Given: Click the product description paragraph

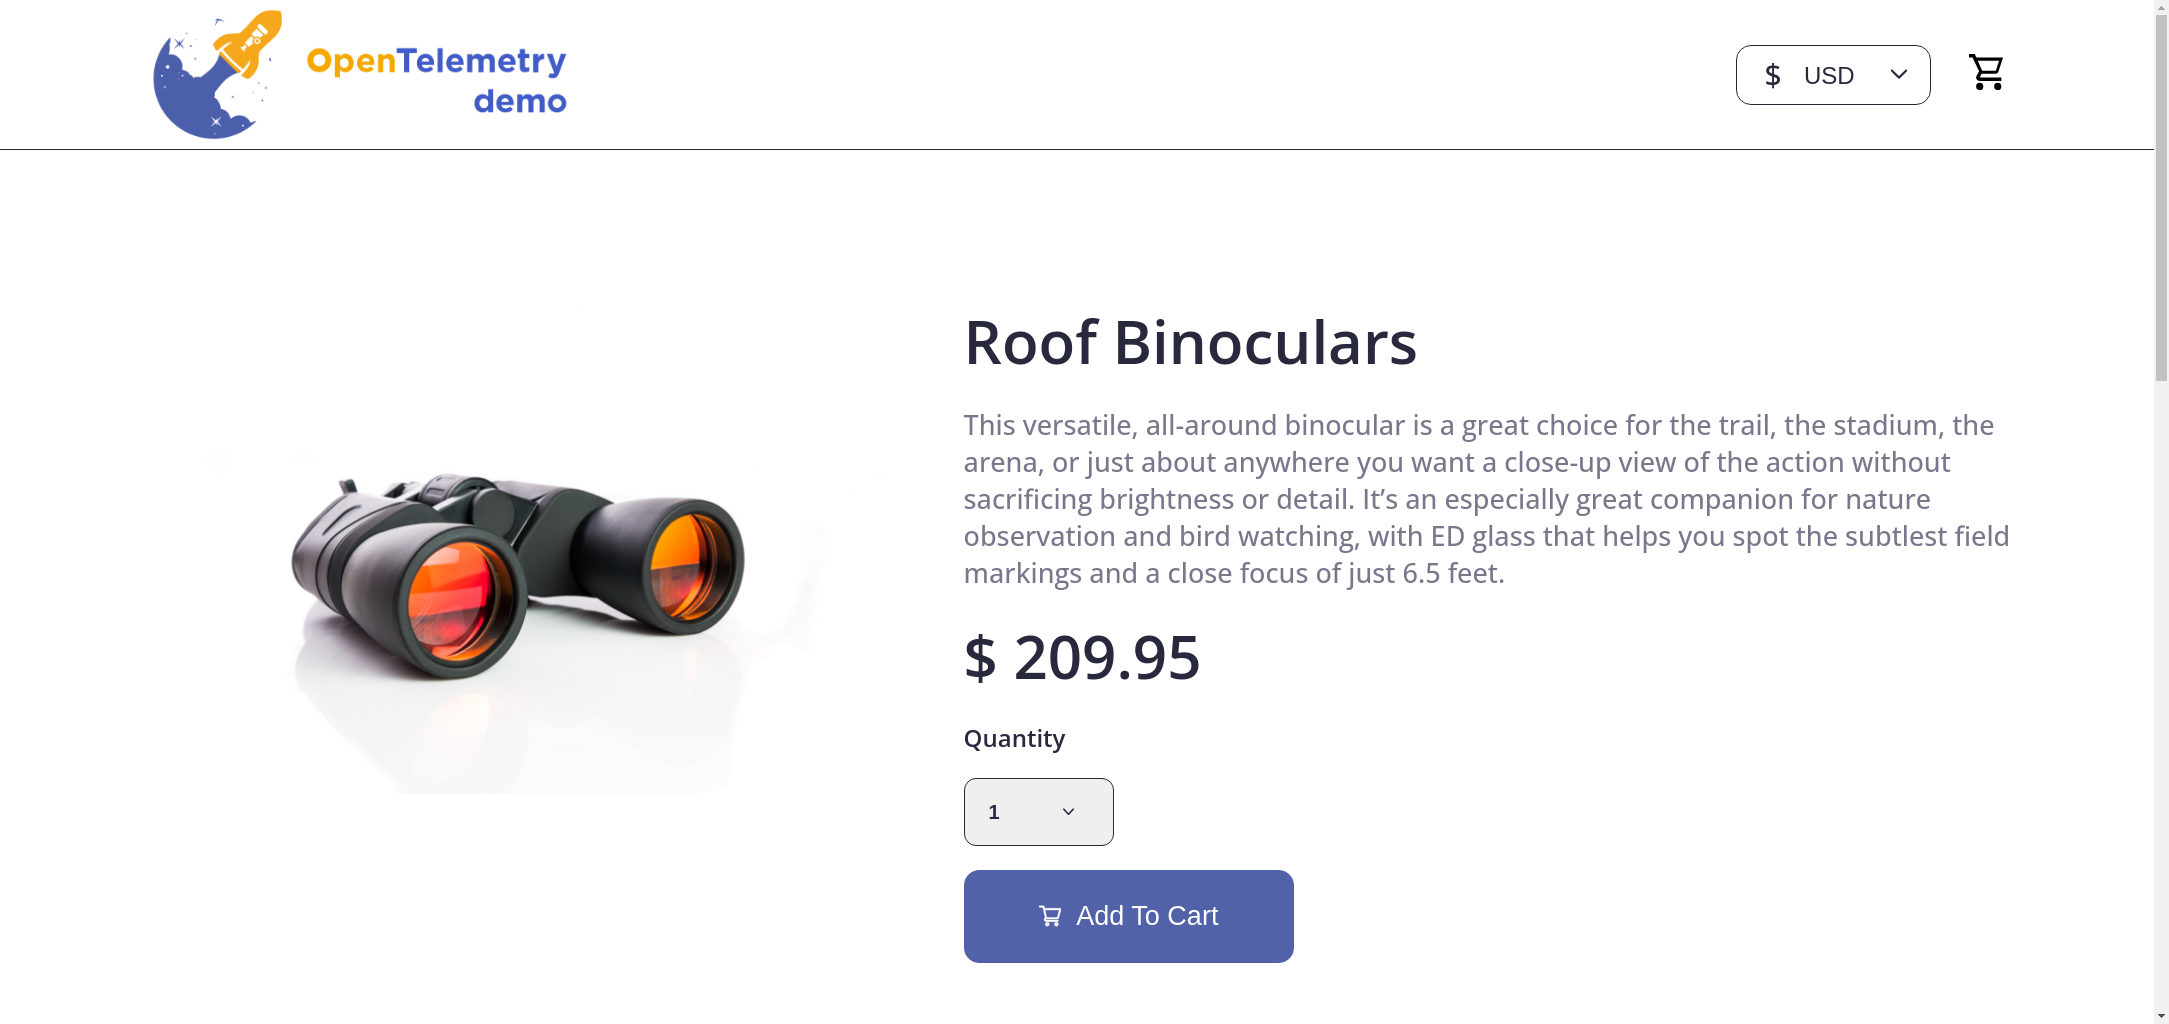Looking at the screenshot, I should point(1485,499).
